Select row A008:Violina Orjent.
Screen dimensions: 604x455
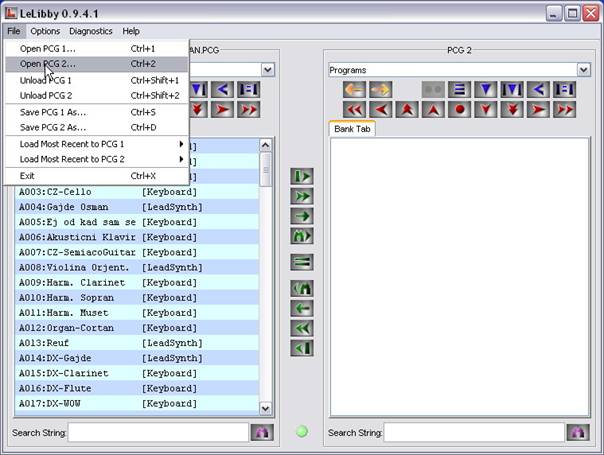137,268
